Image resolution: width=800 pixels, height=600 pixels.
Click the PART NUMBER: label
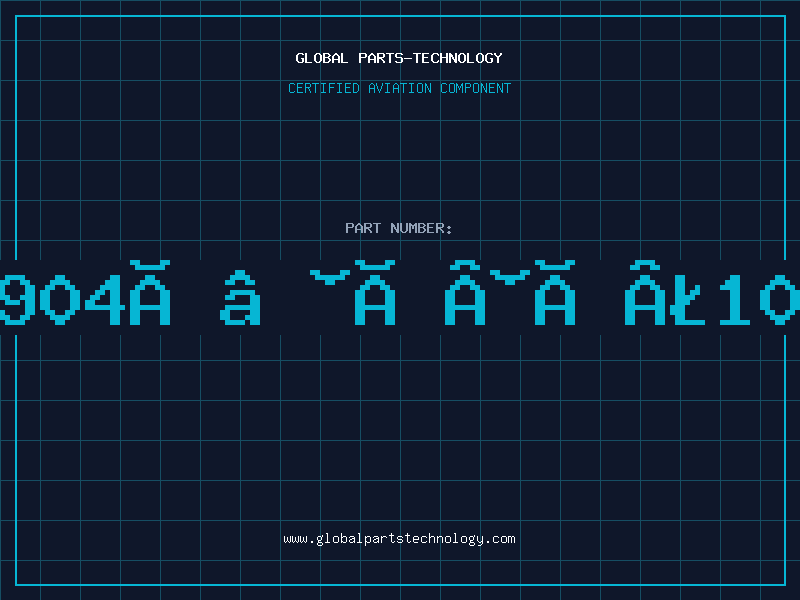[399, 228]
